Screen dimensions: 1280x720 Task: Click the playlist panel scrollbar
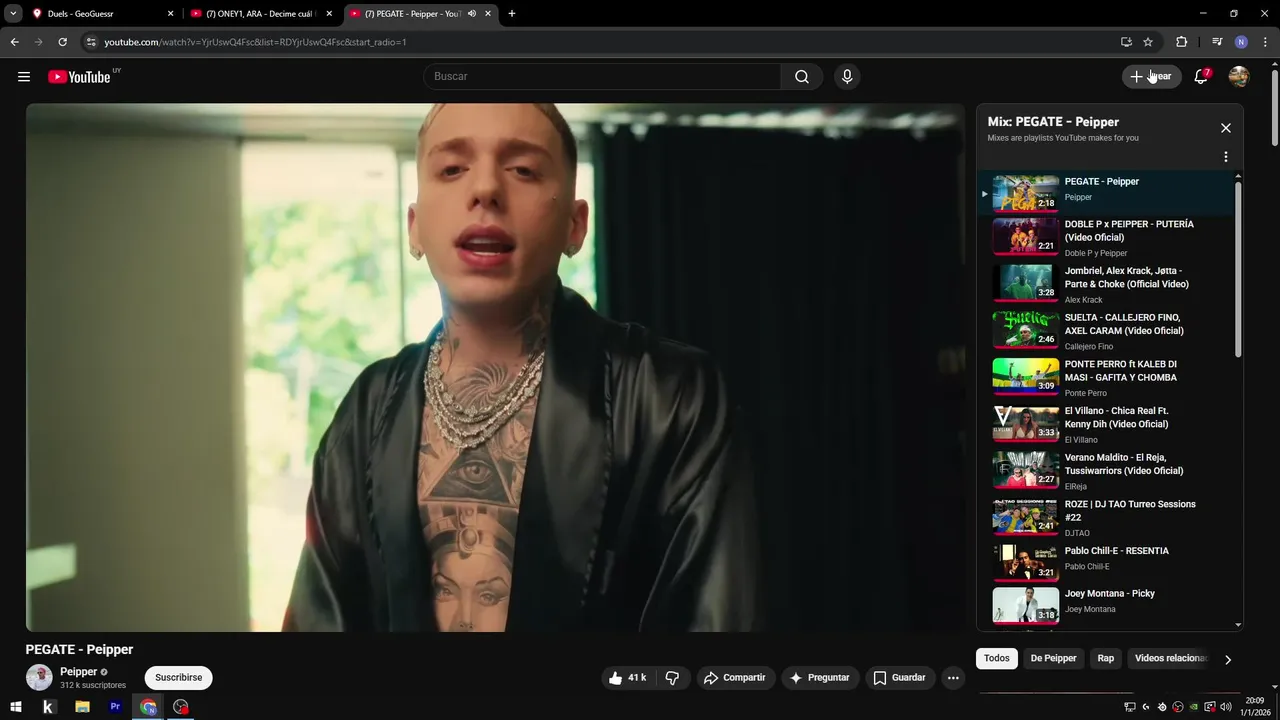click(x=1239, y=268)
